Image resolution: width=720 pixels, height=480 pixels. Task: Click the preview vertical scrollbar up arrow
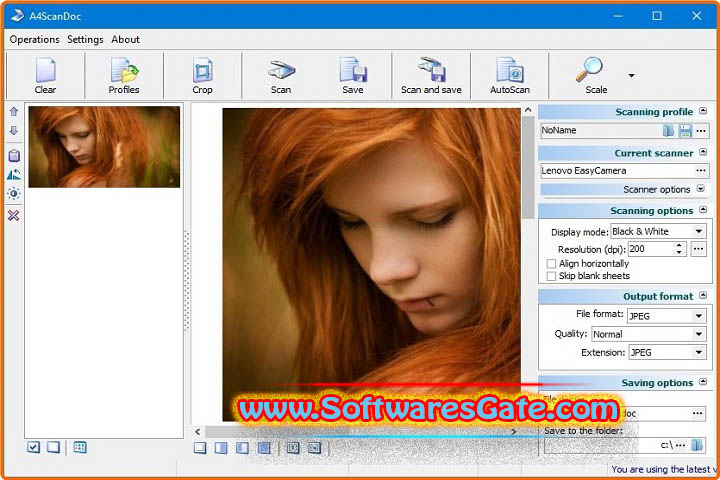[528, 110]
